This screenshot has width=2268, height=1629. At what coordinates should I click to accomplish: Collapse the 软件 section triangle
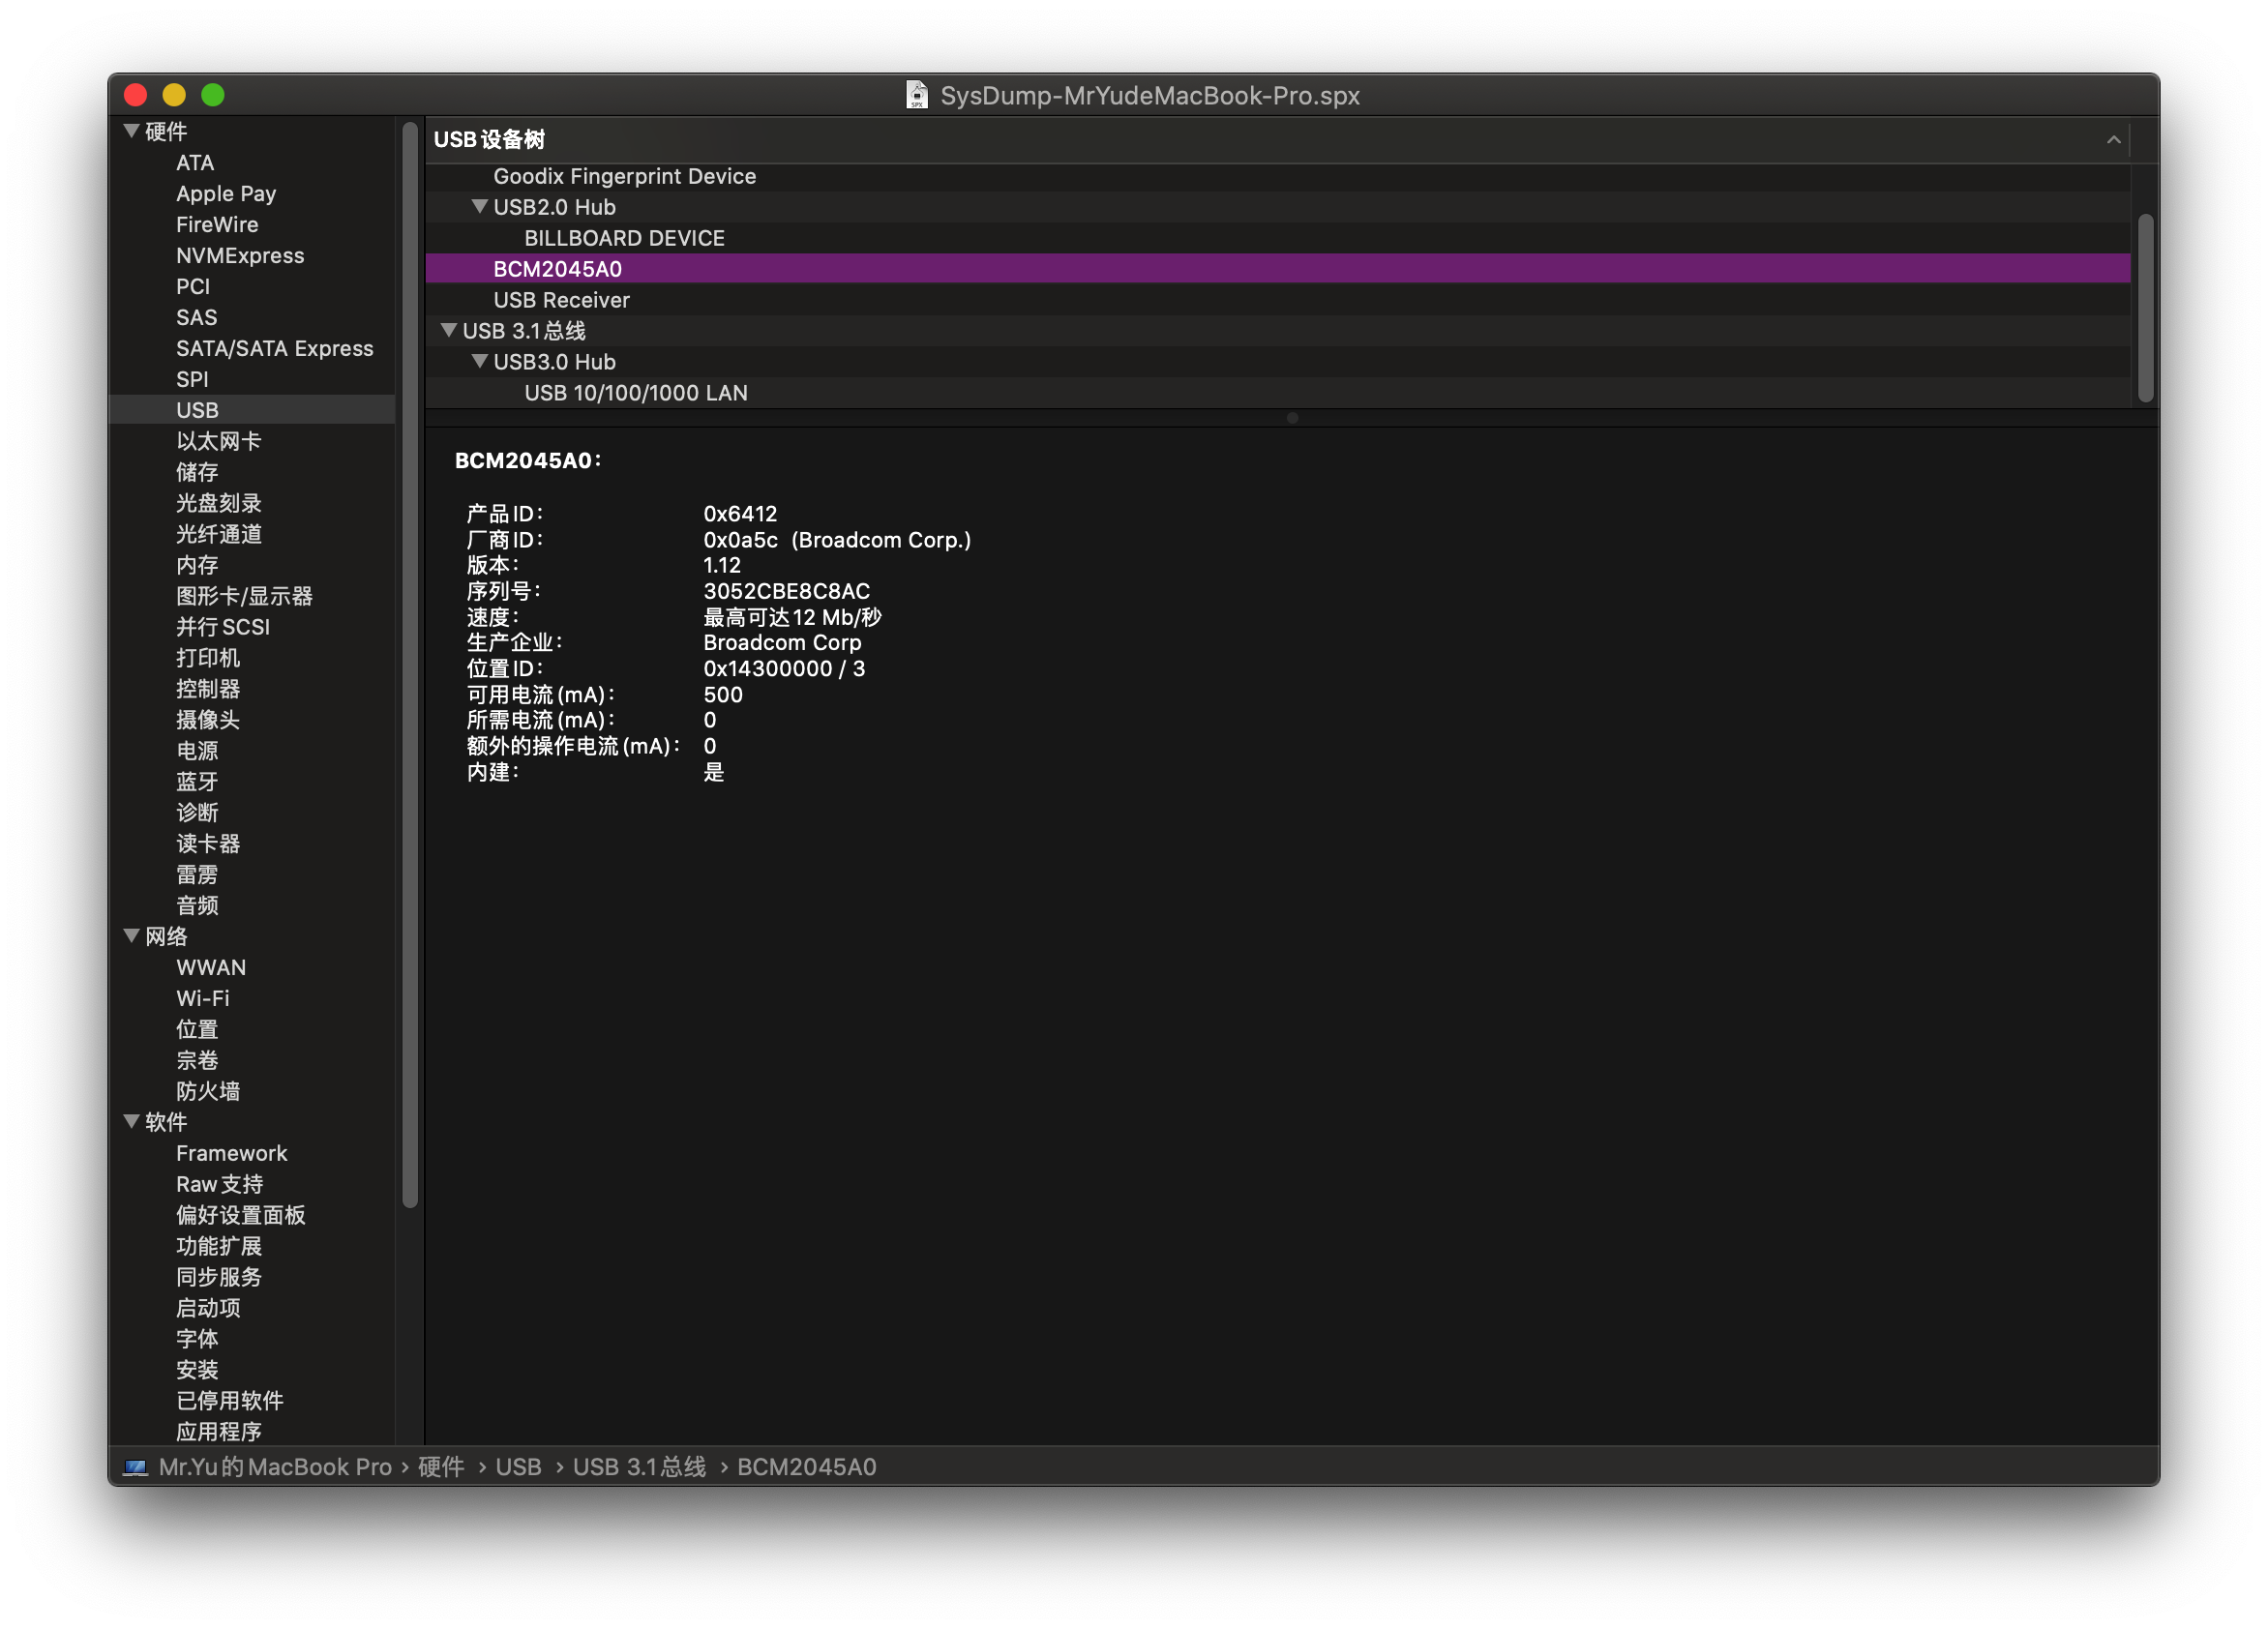click(x=131, y=1121)
